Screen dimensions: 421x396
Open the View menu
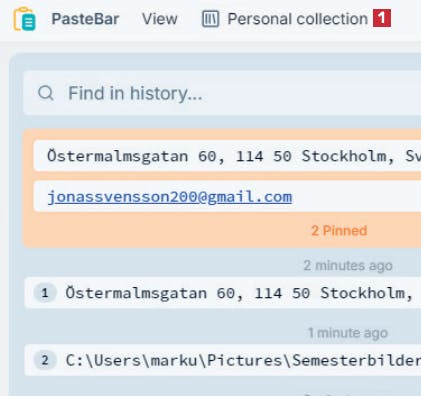tap(160, 19)
